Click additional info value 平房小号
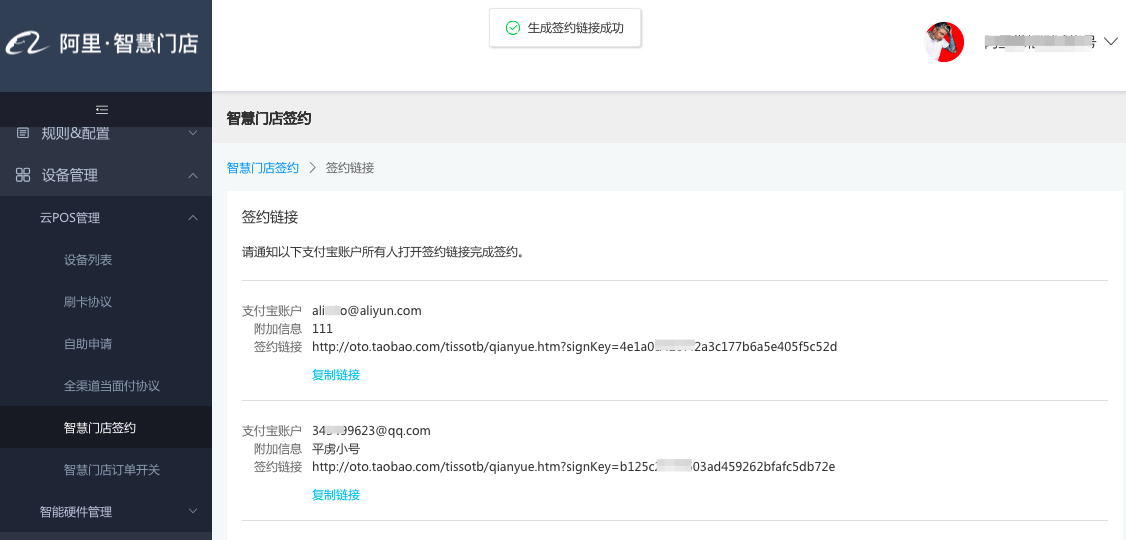Viewport: 1126px width, 540px height. point(336,449)
